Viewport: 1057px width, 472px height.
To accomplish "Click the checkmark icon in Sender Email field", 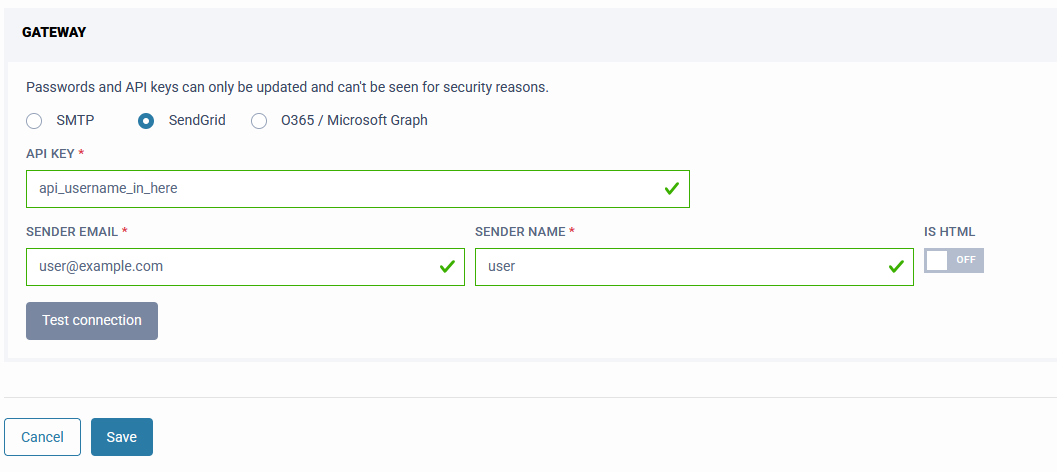I will pyautogui.click(x=447, y=267).
